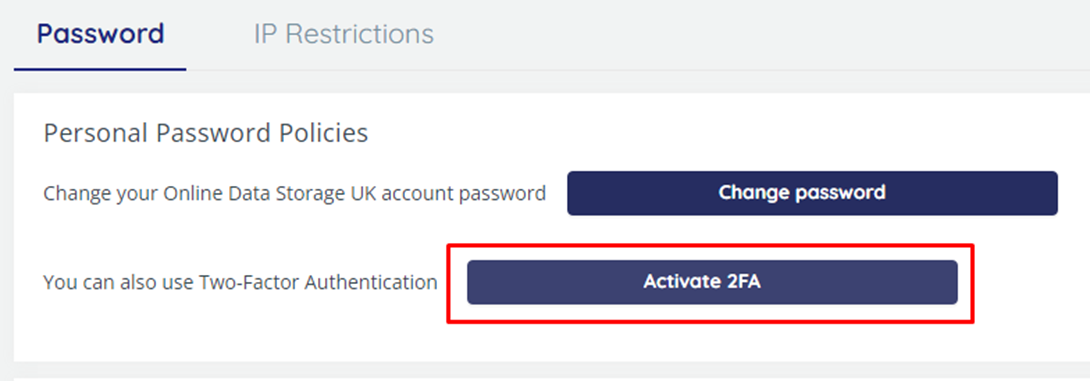
Task: Click the Personal Password Policies heading
Action: tap(206, 133)
